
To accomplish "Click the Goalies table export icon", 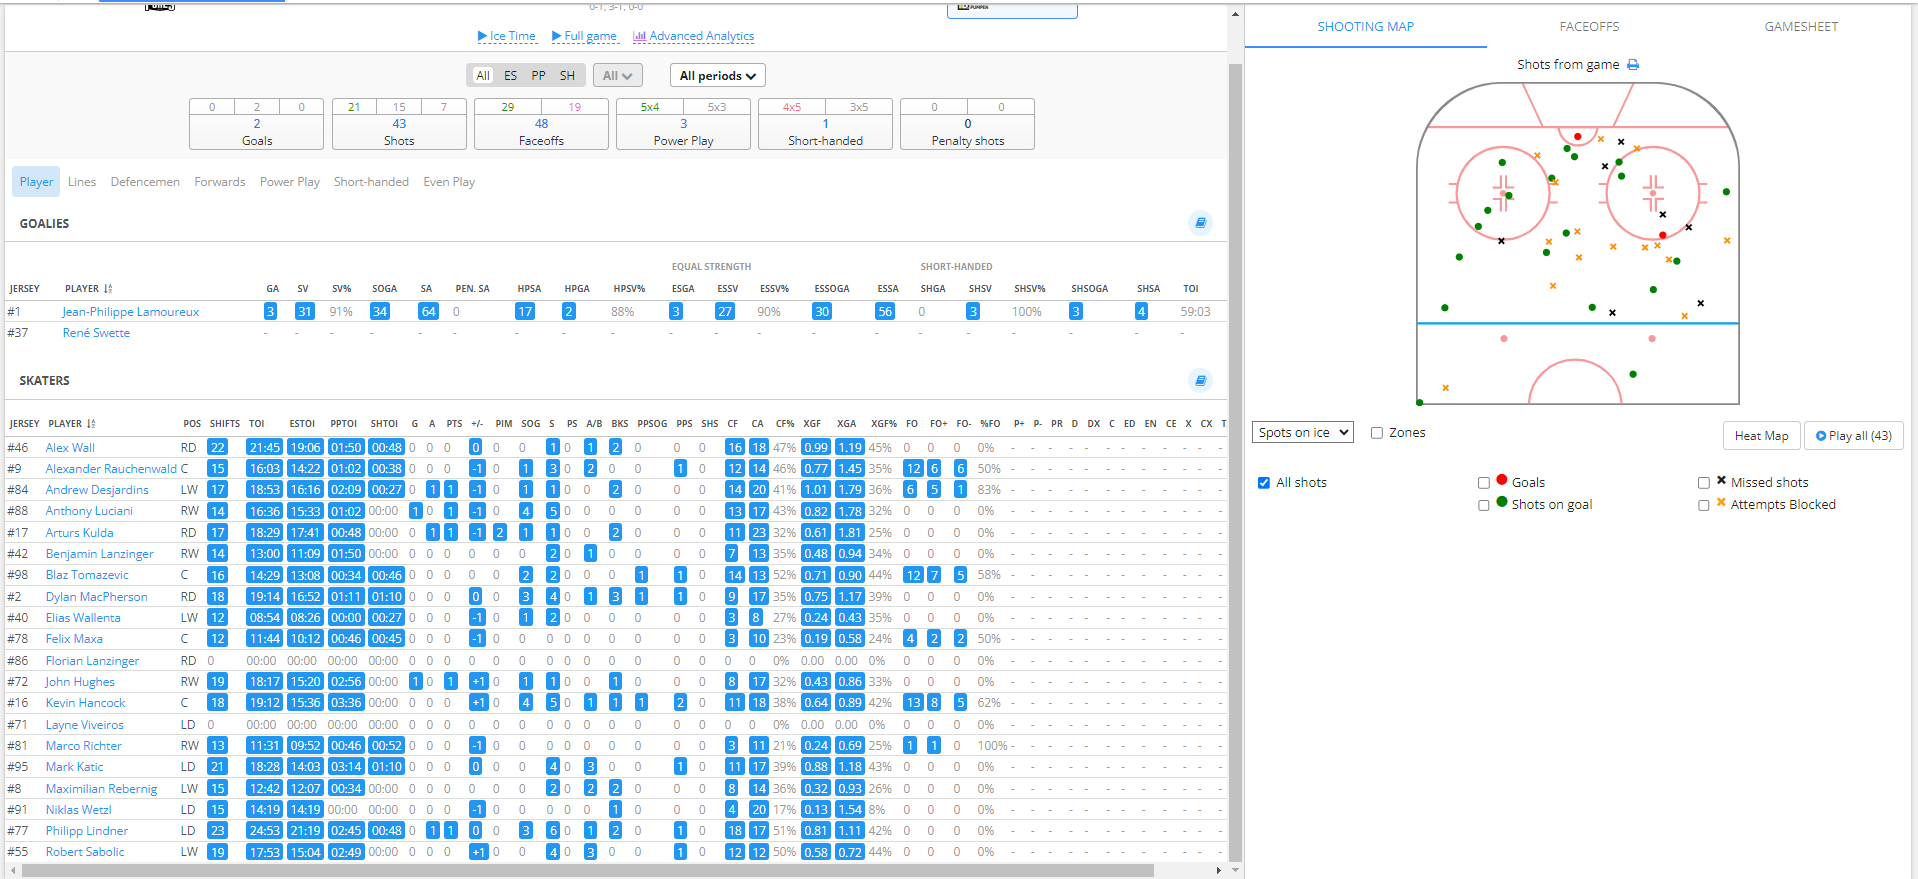I will tap(1200, 223).
